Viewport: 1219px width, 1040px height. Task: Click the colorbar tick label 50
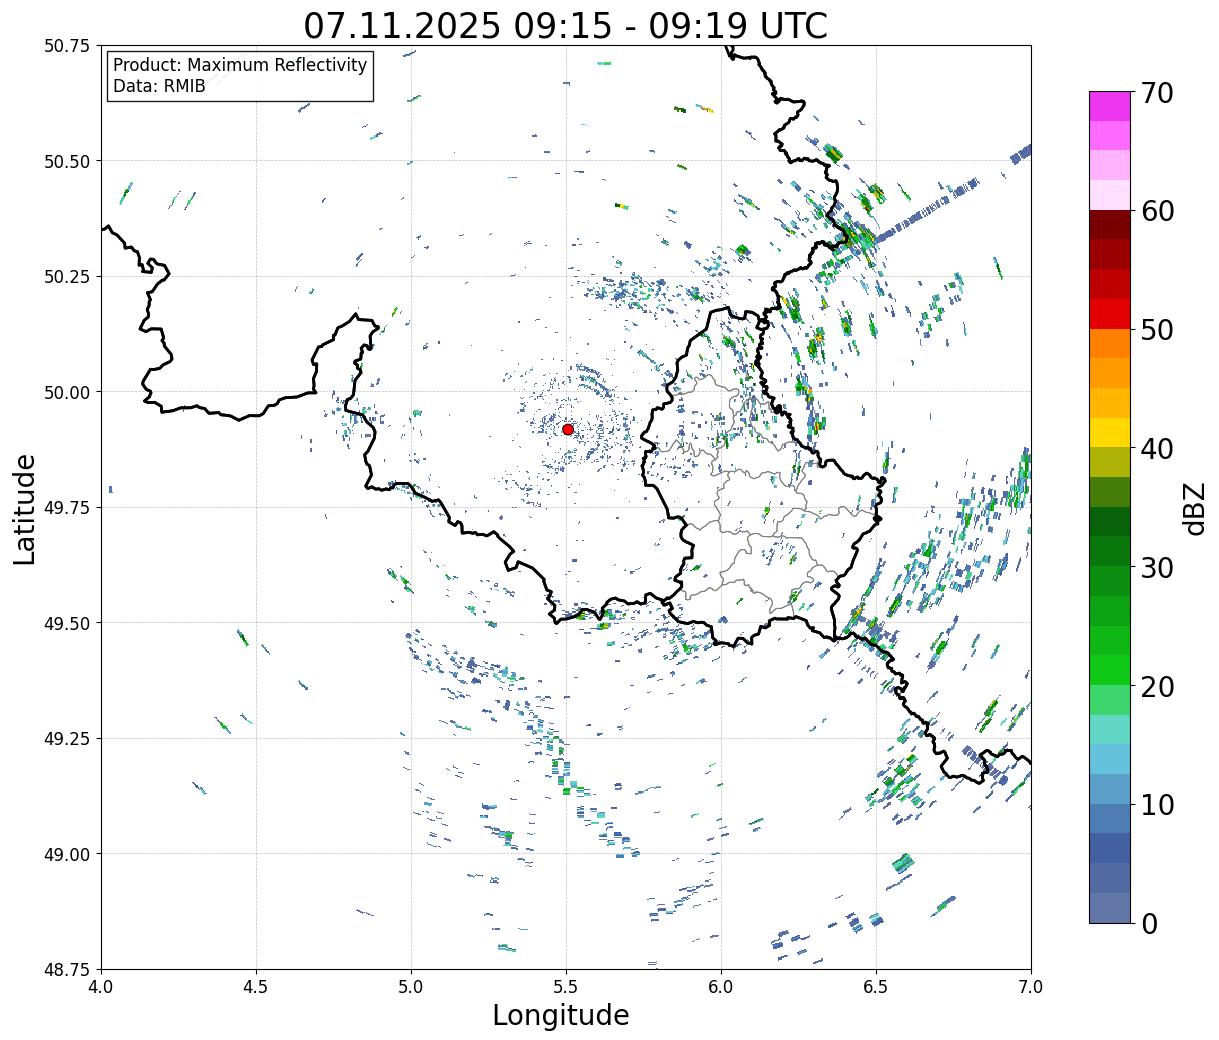coord(1156,330)
